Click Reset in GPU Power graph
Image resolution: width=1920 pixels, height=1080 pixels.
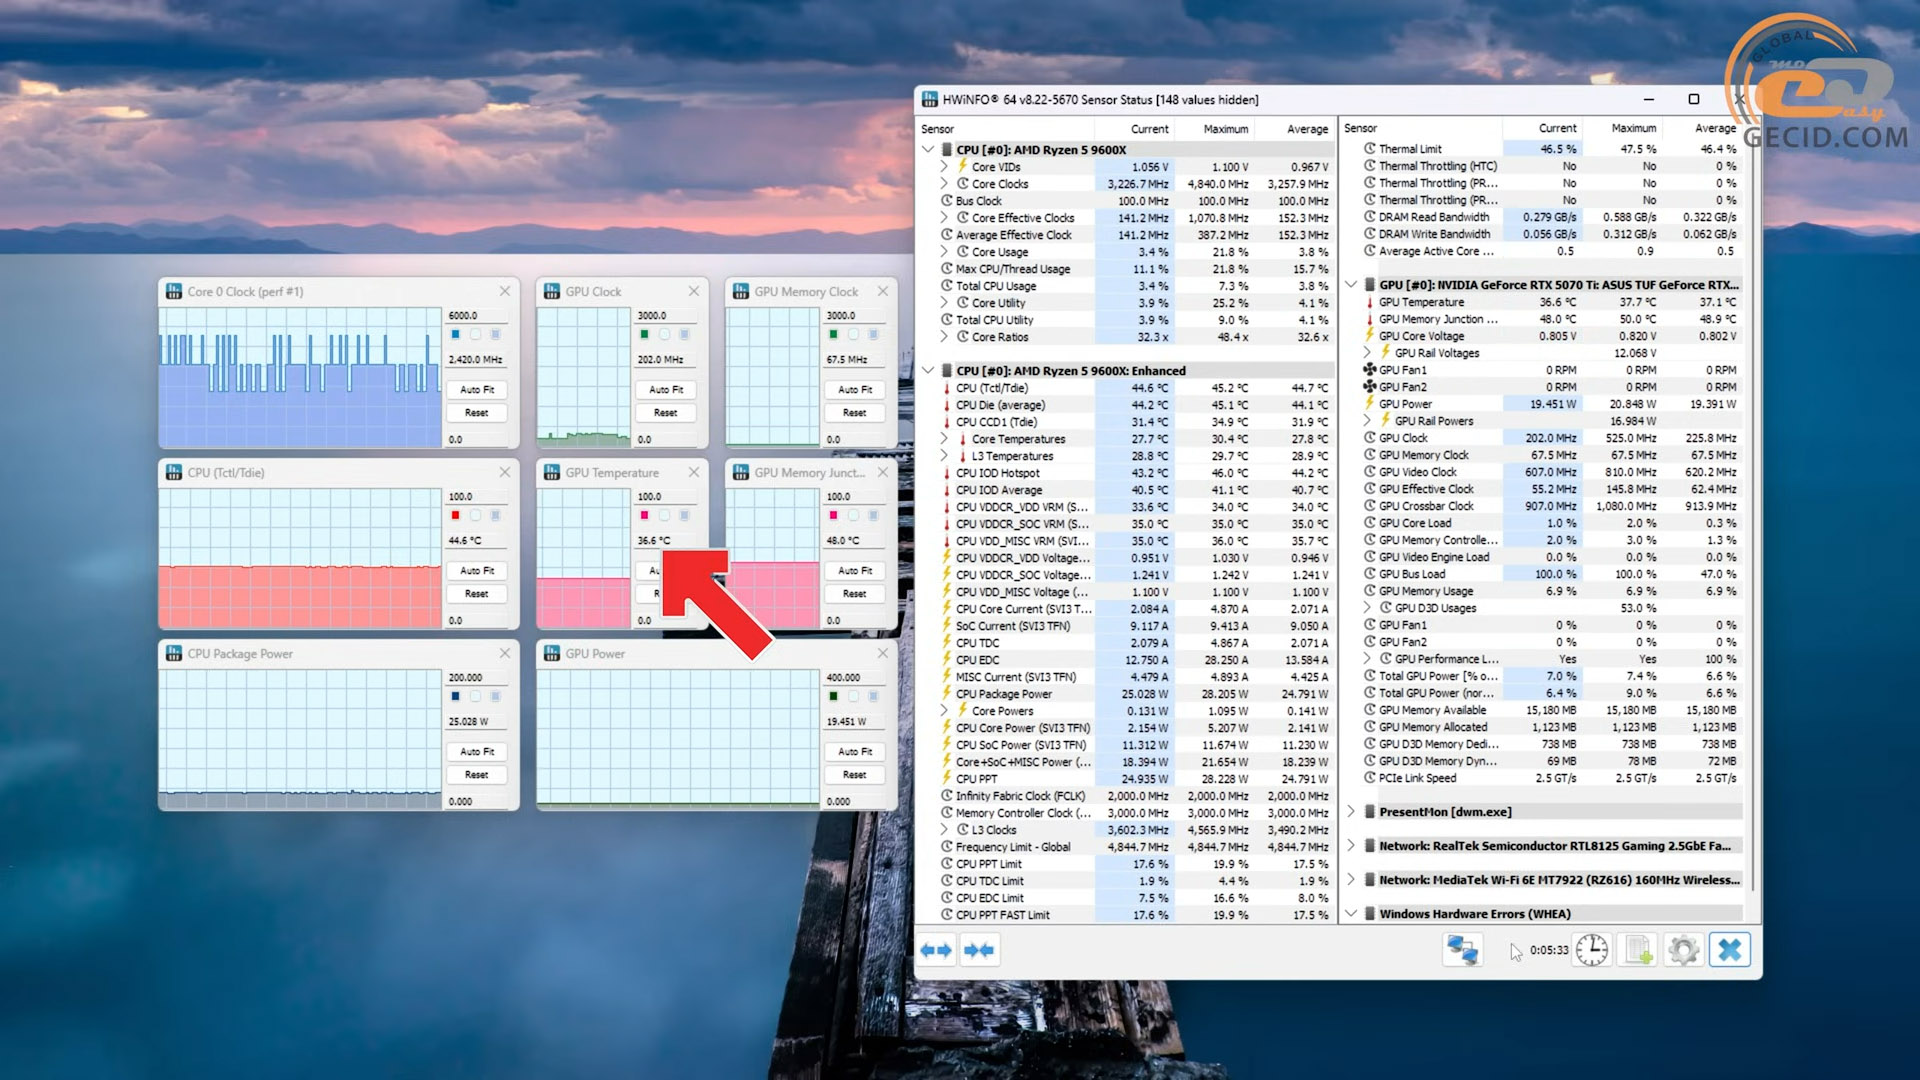(x=855, y=775)
